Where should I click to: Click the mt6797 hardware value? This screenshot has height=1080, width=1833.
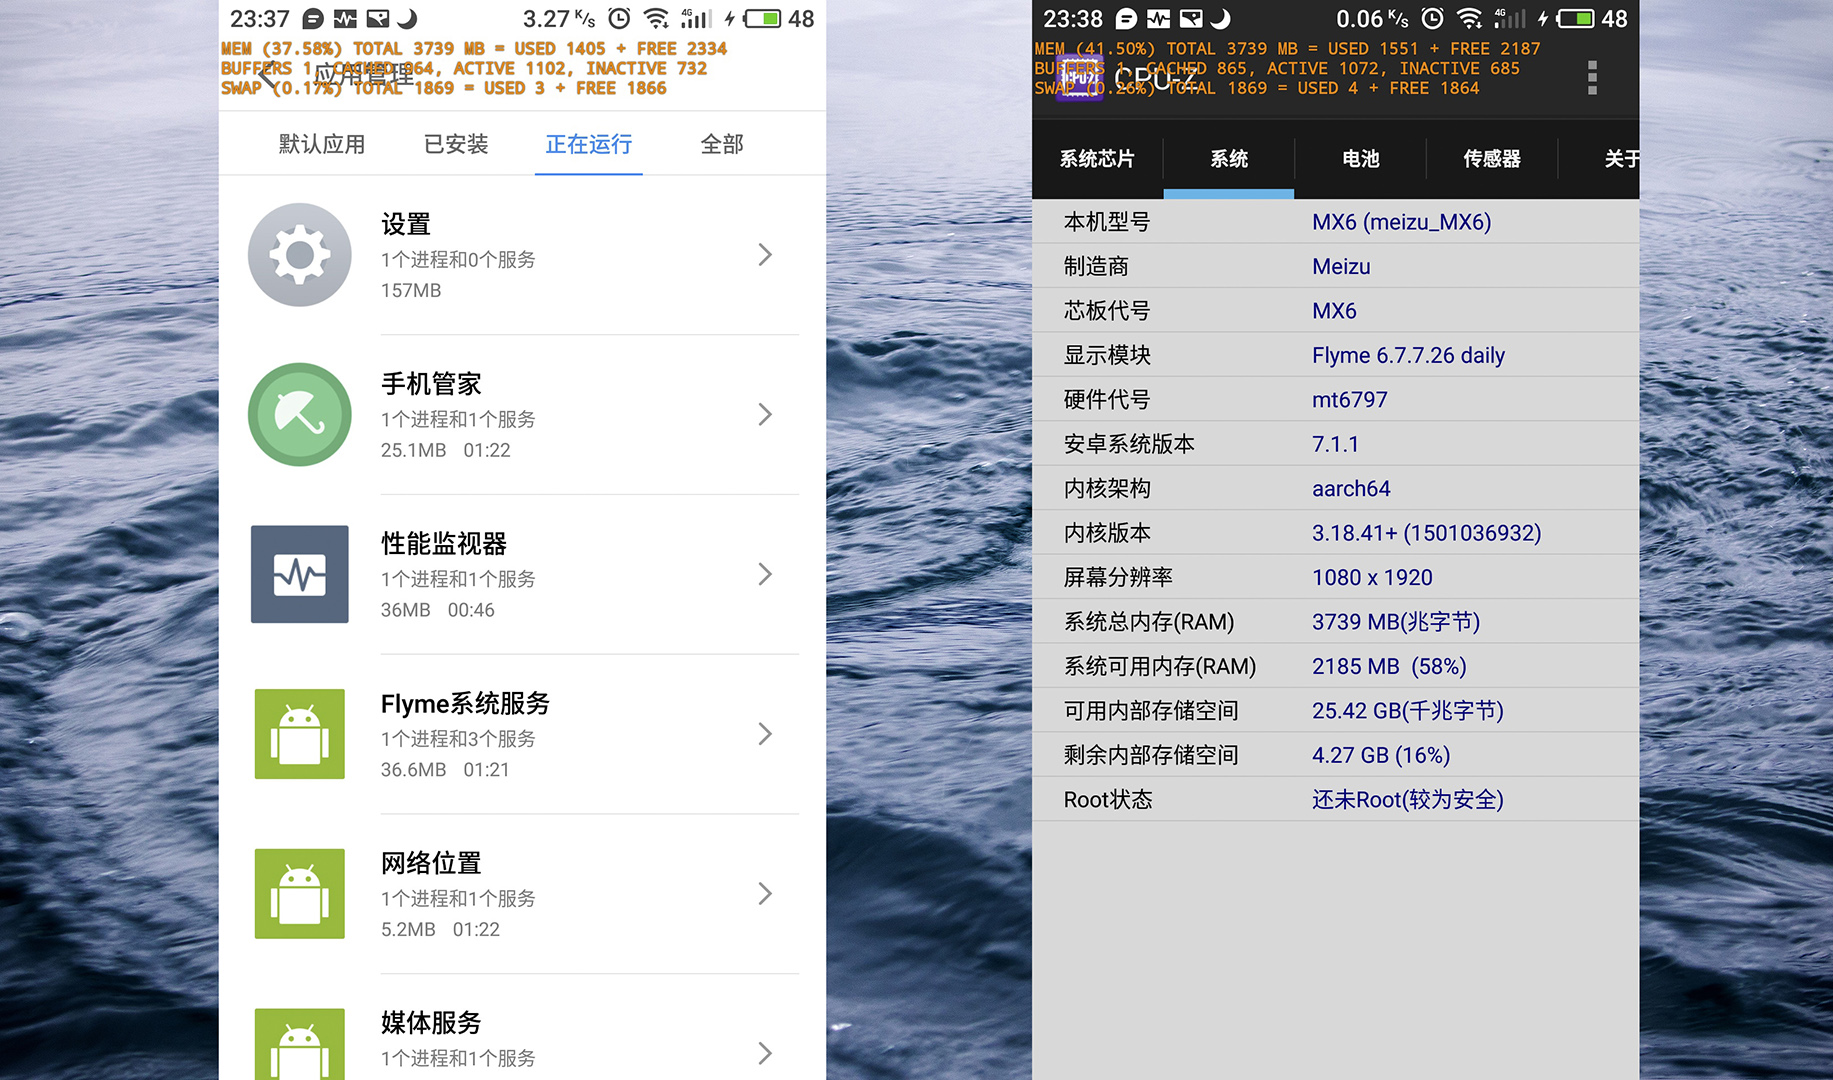coord(1349,400)
